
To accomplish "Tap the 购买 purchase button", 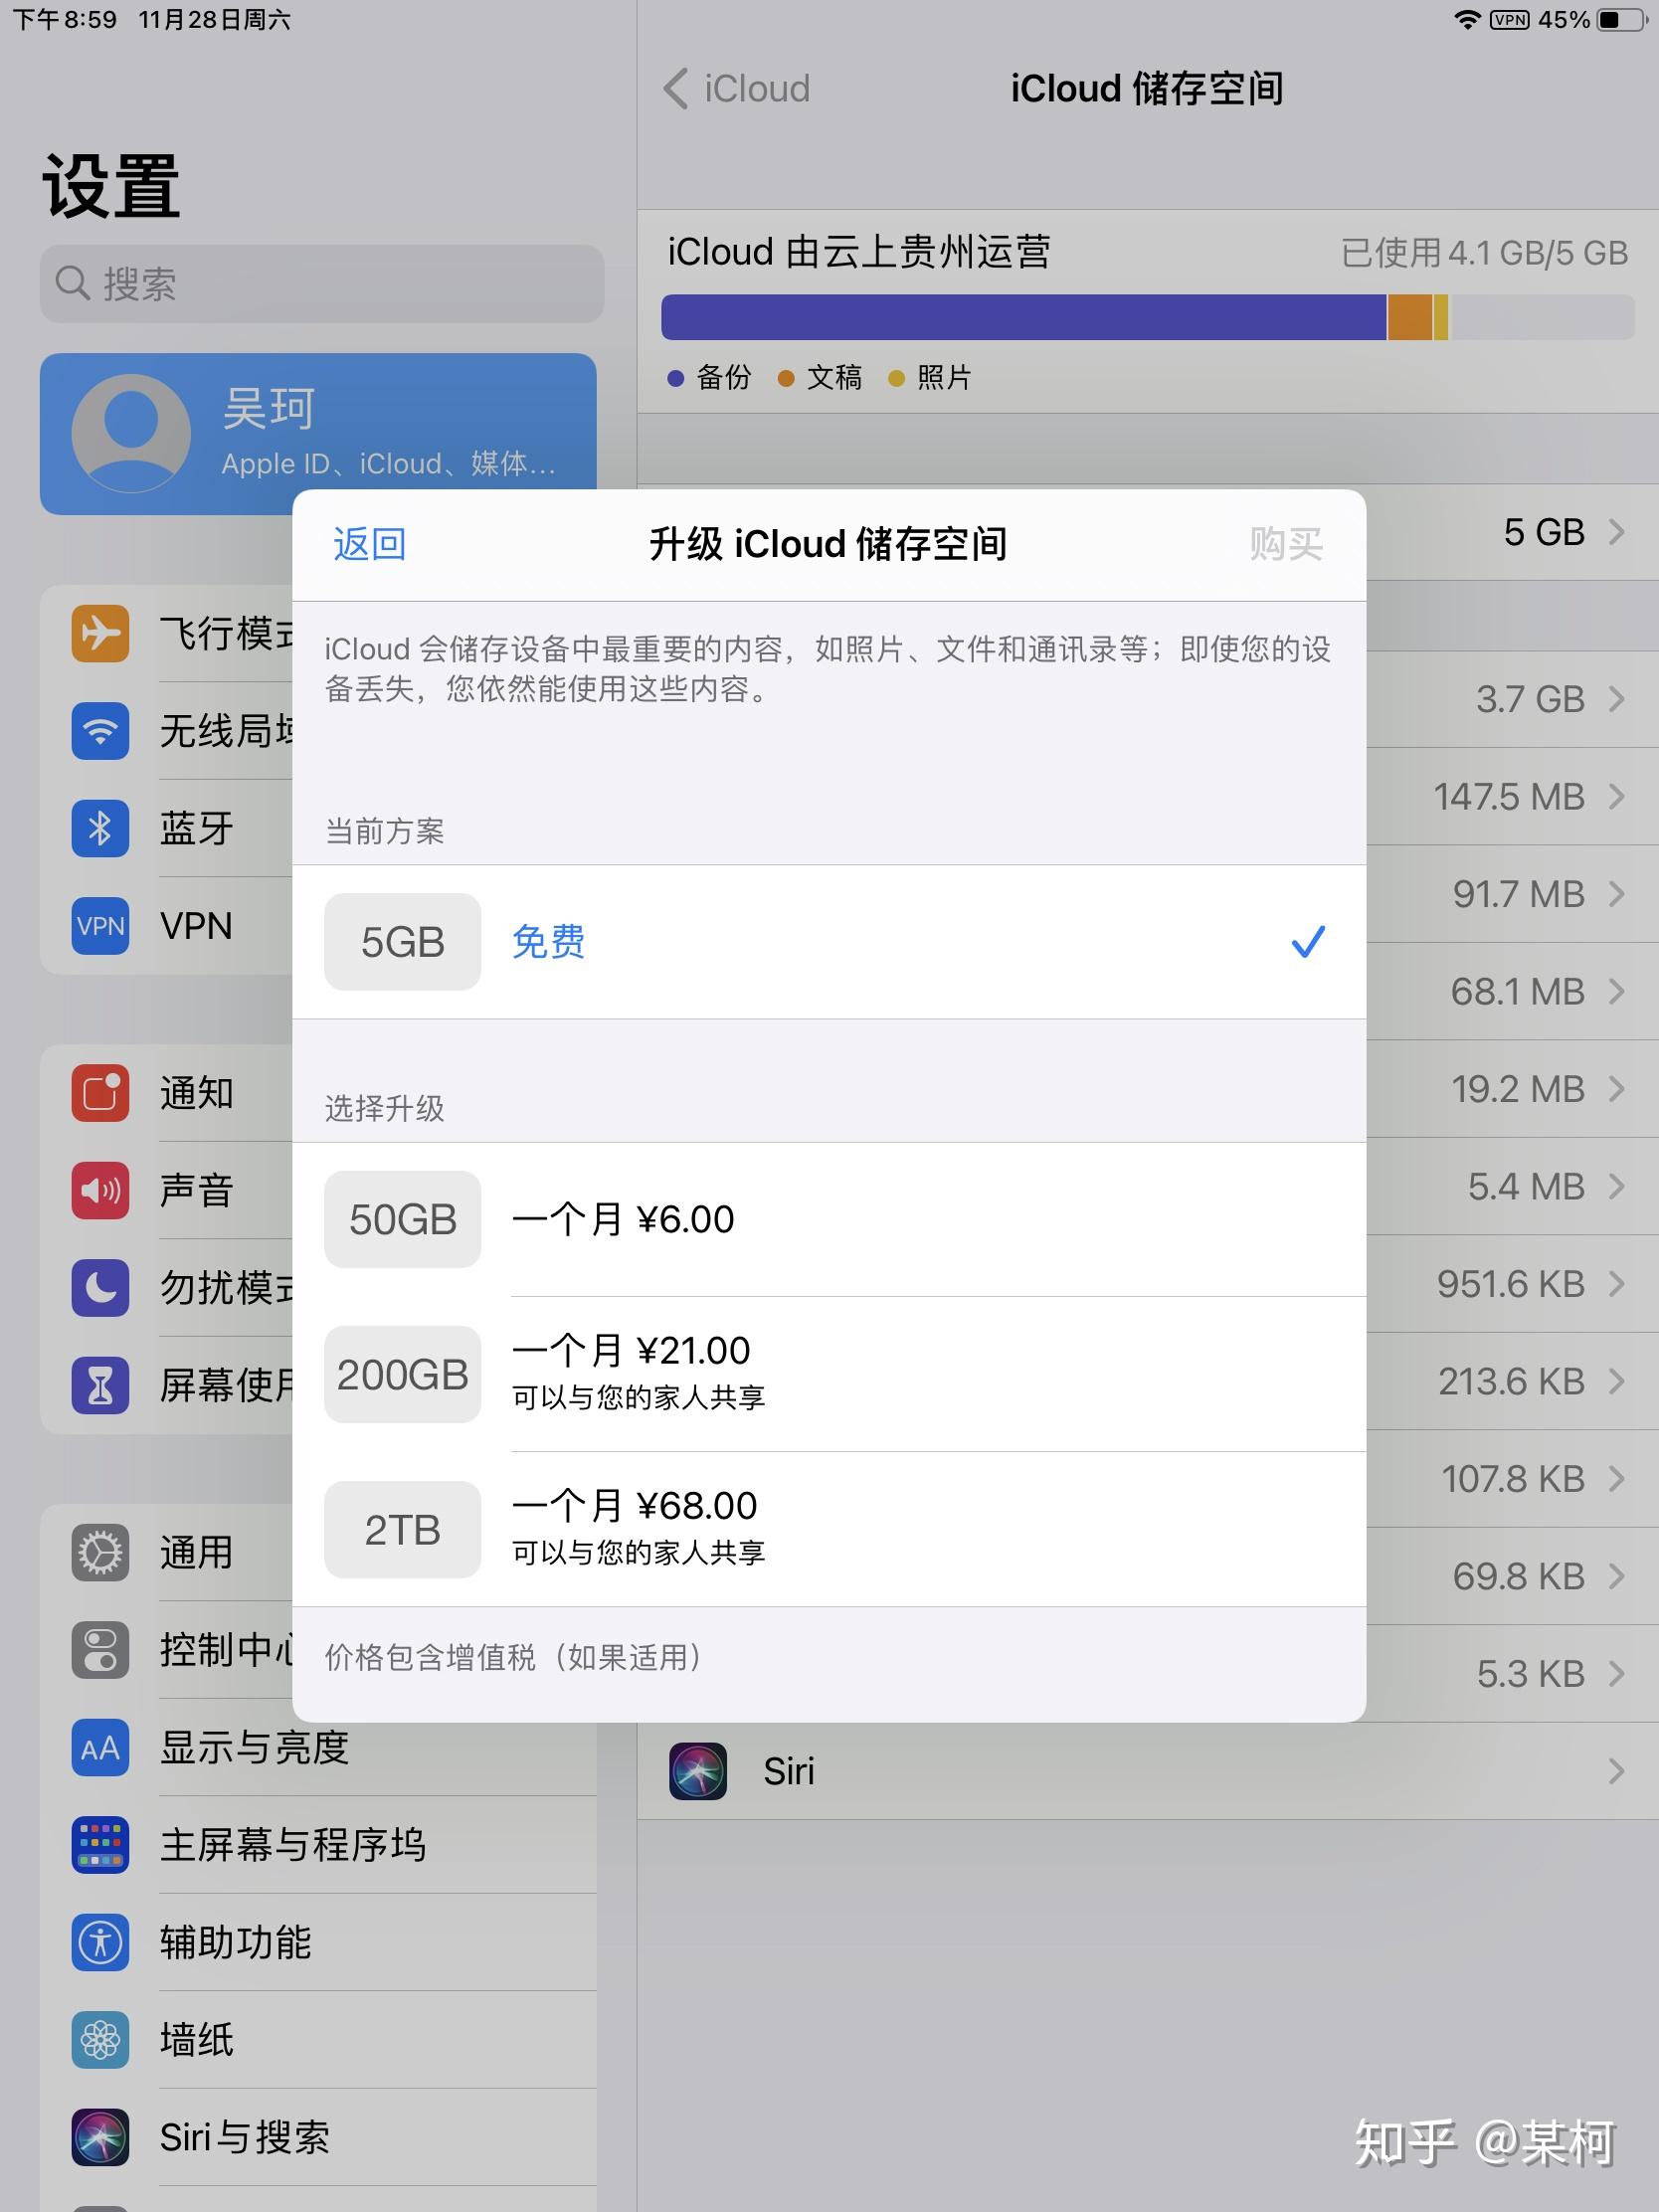I will 1286,544.
